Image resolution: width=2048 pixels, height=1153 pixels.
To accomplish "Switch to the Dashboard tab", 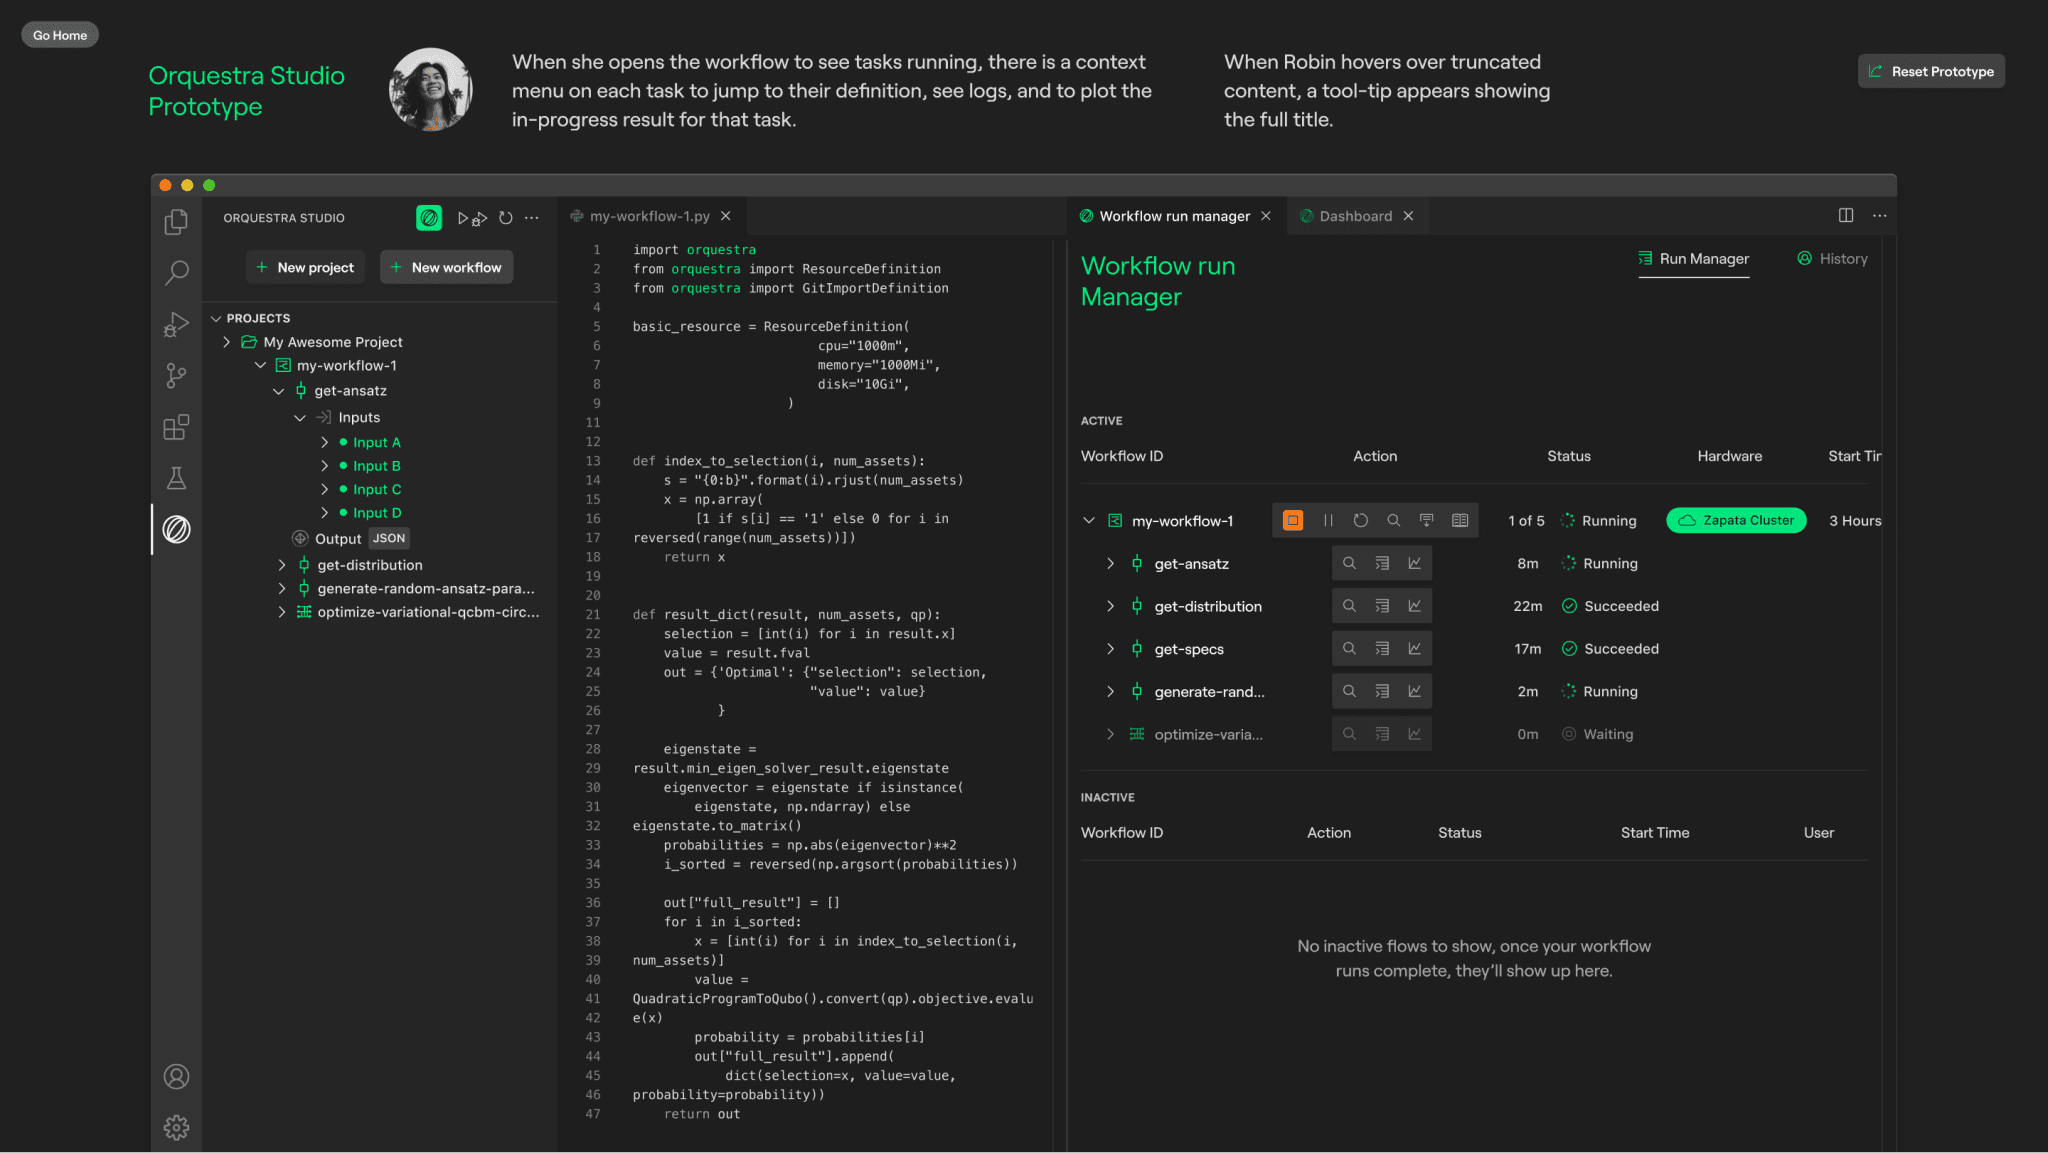I will (1356, 216).
